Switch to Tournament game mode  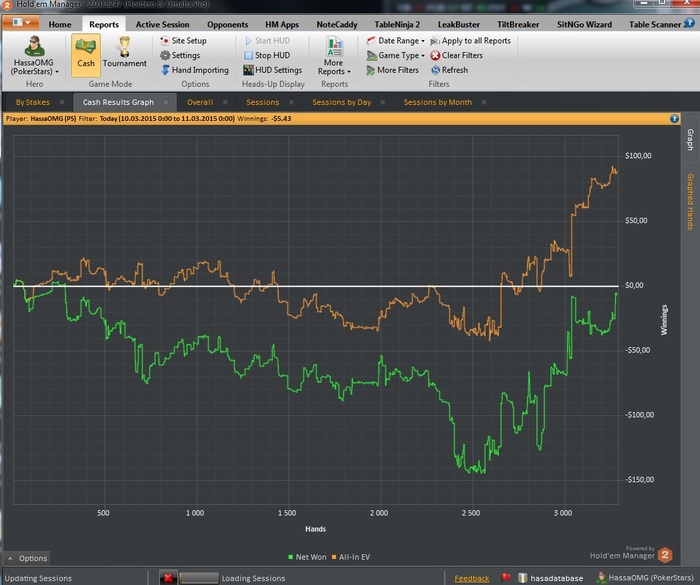(x=125, y=53)
